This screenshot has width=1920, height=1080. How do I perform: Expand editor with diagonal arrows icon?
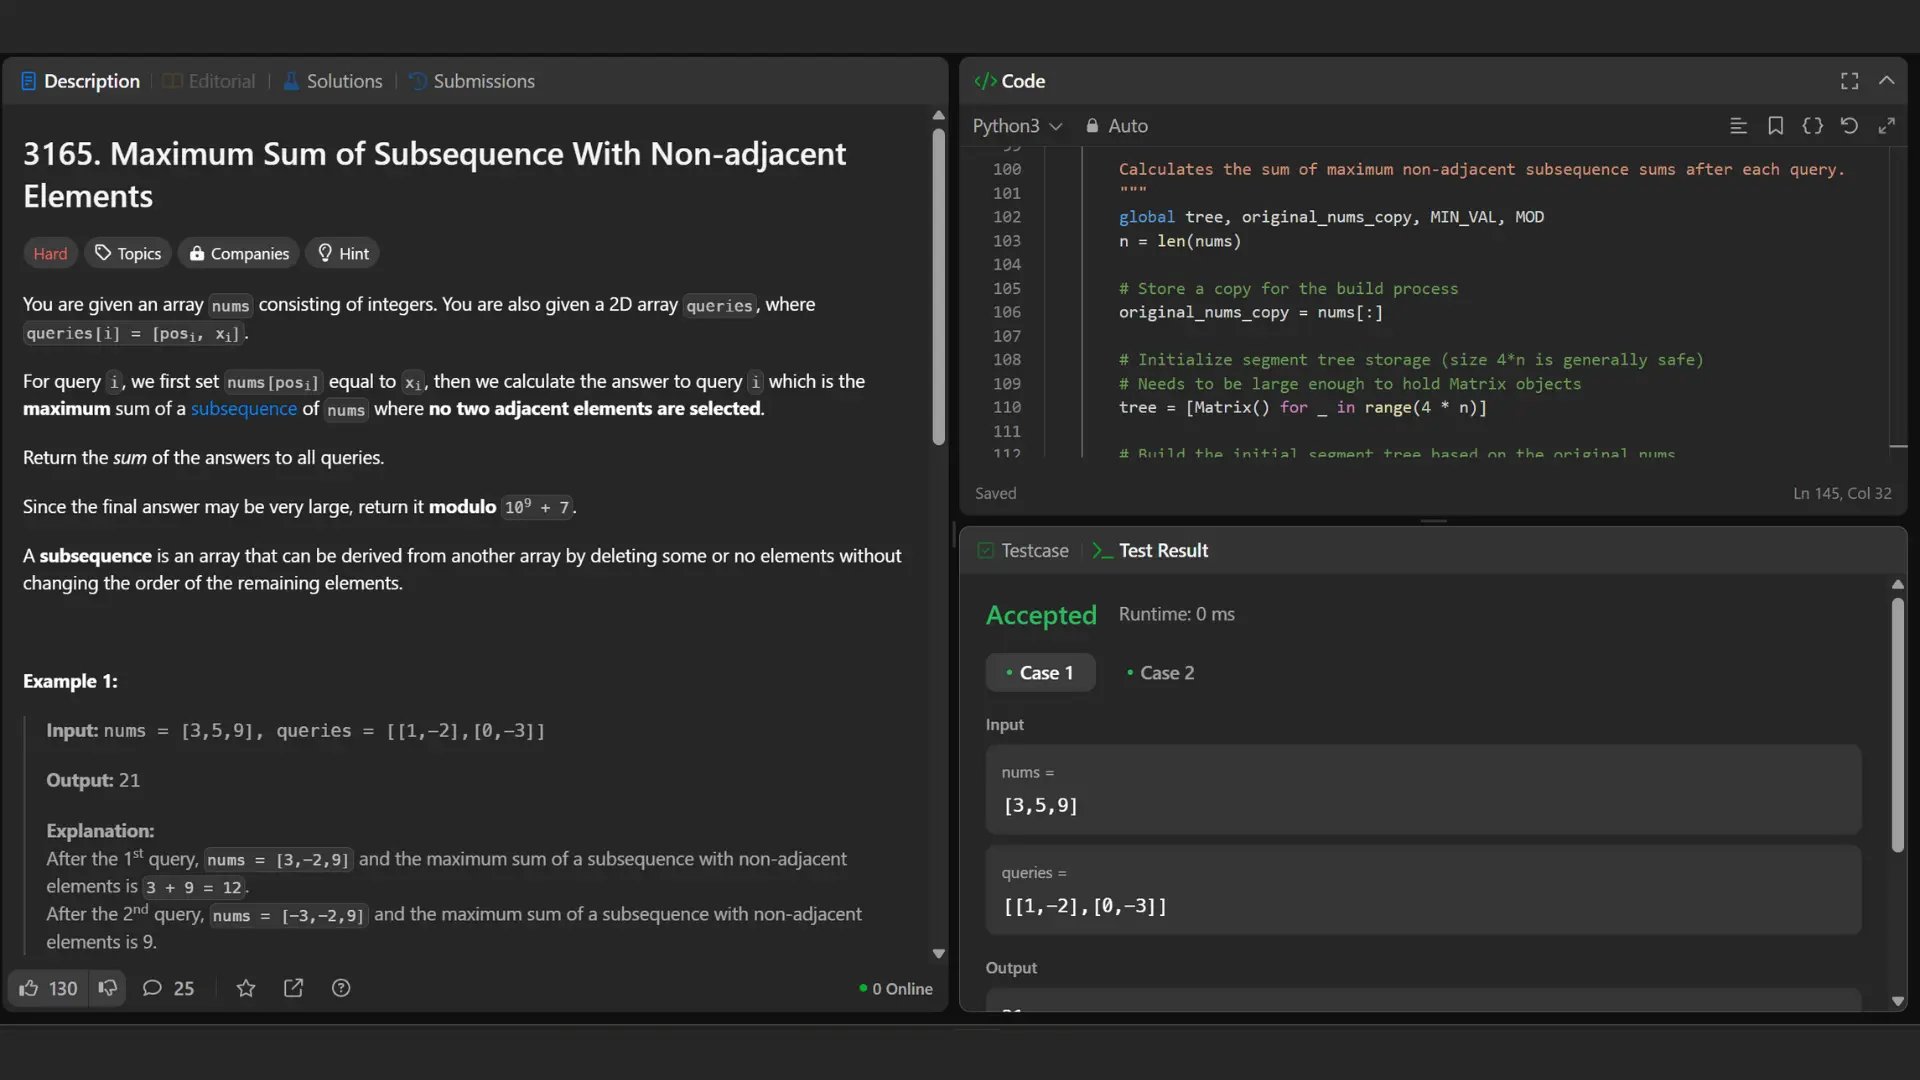point(1886,126)
